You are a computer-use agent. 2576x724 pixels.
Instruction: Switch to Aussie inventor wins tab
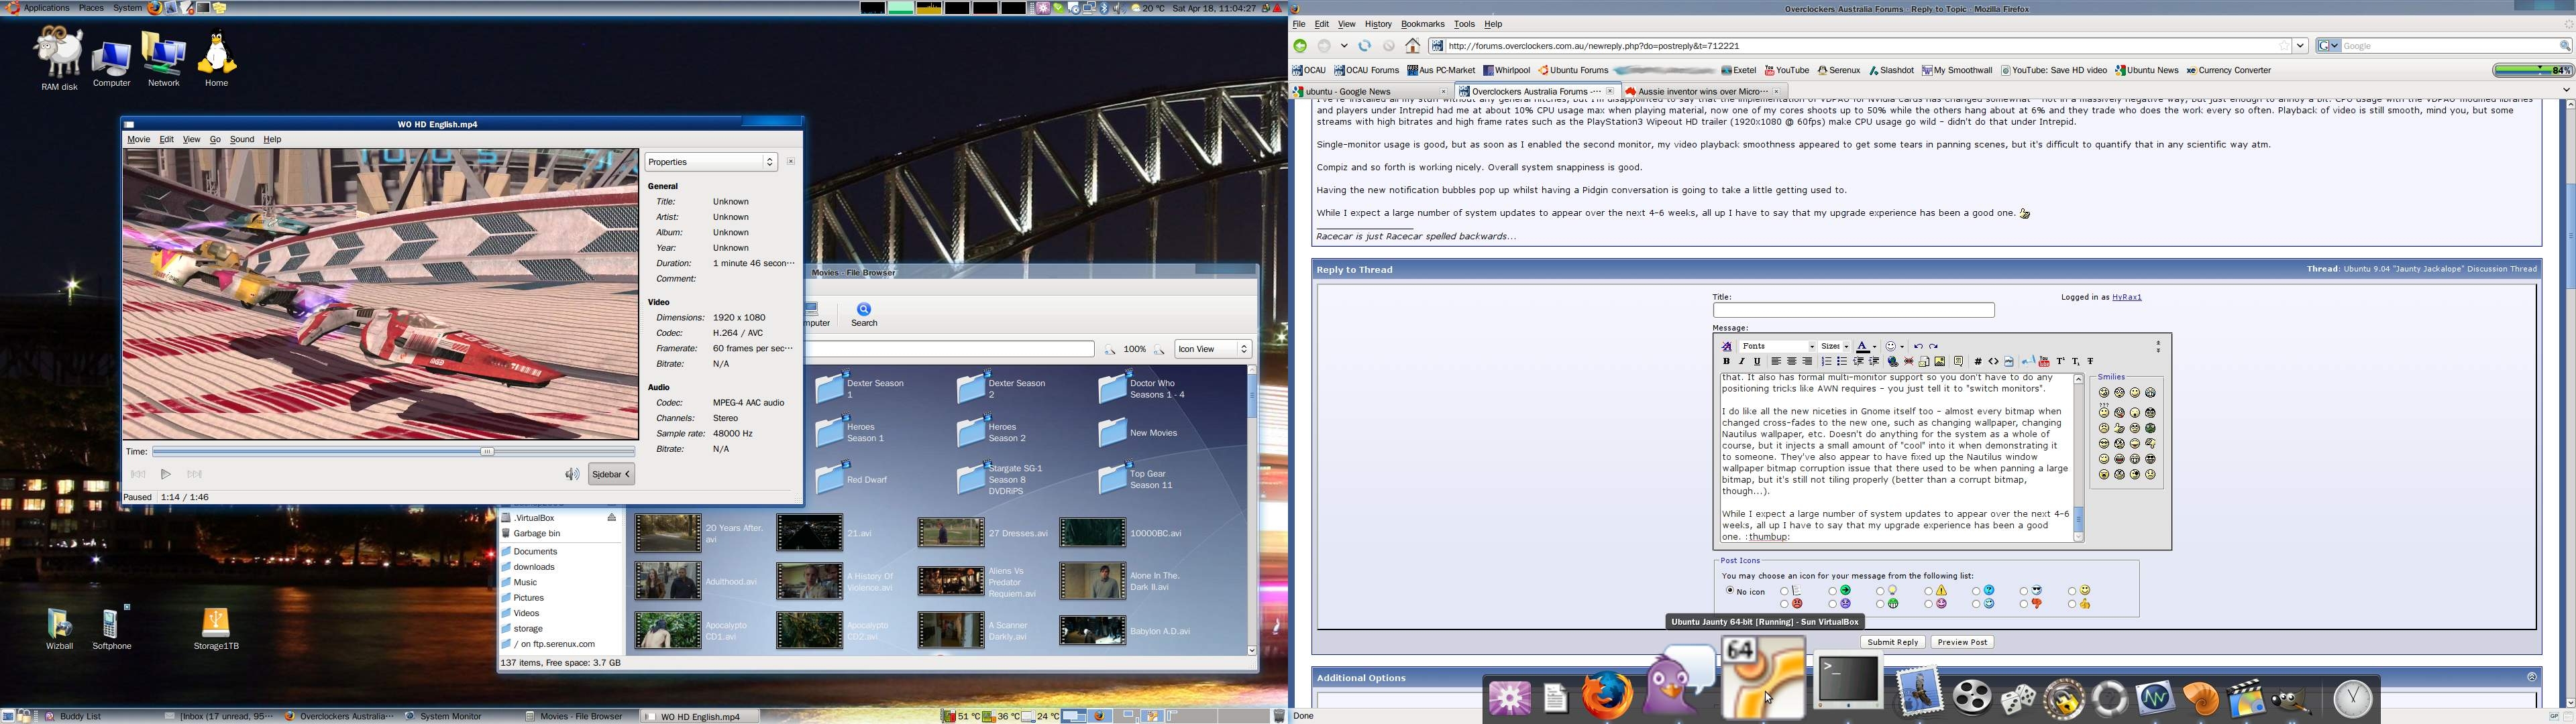pyautogui.click(x=1703, y=91)
